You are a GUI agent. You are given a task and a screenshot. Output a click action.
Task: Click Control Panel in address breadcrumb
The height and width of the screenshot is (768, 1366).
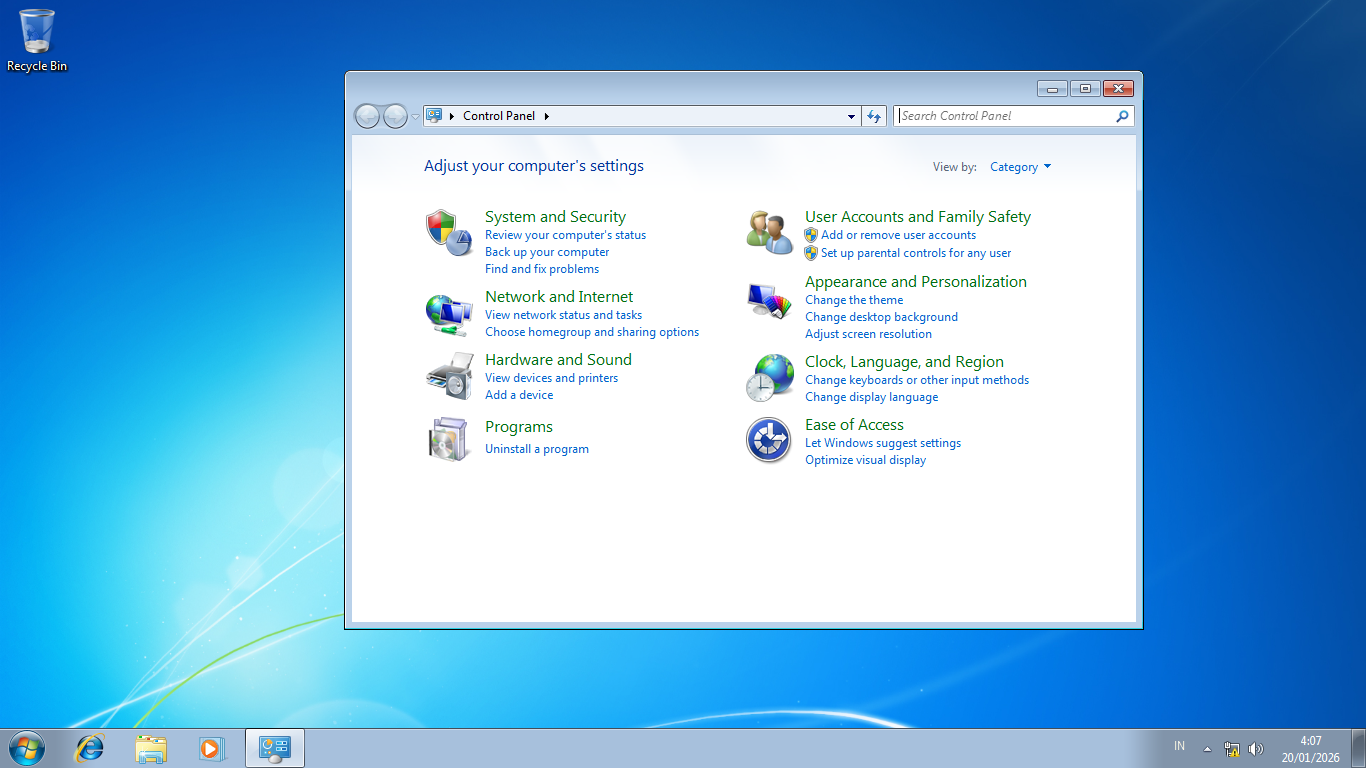[x=499, y=116]
